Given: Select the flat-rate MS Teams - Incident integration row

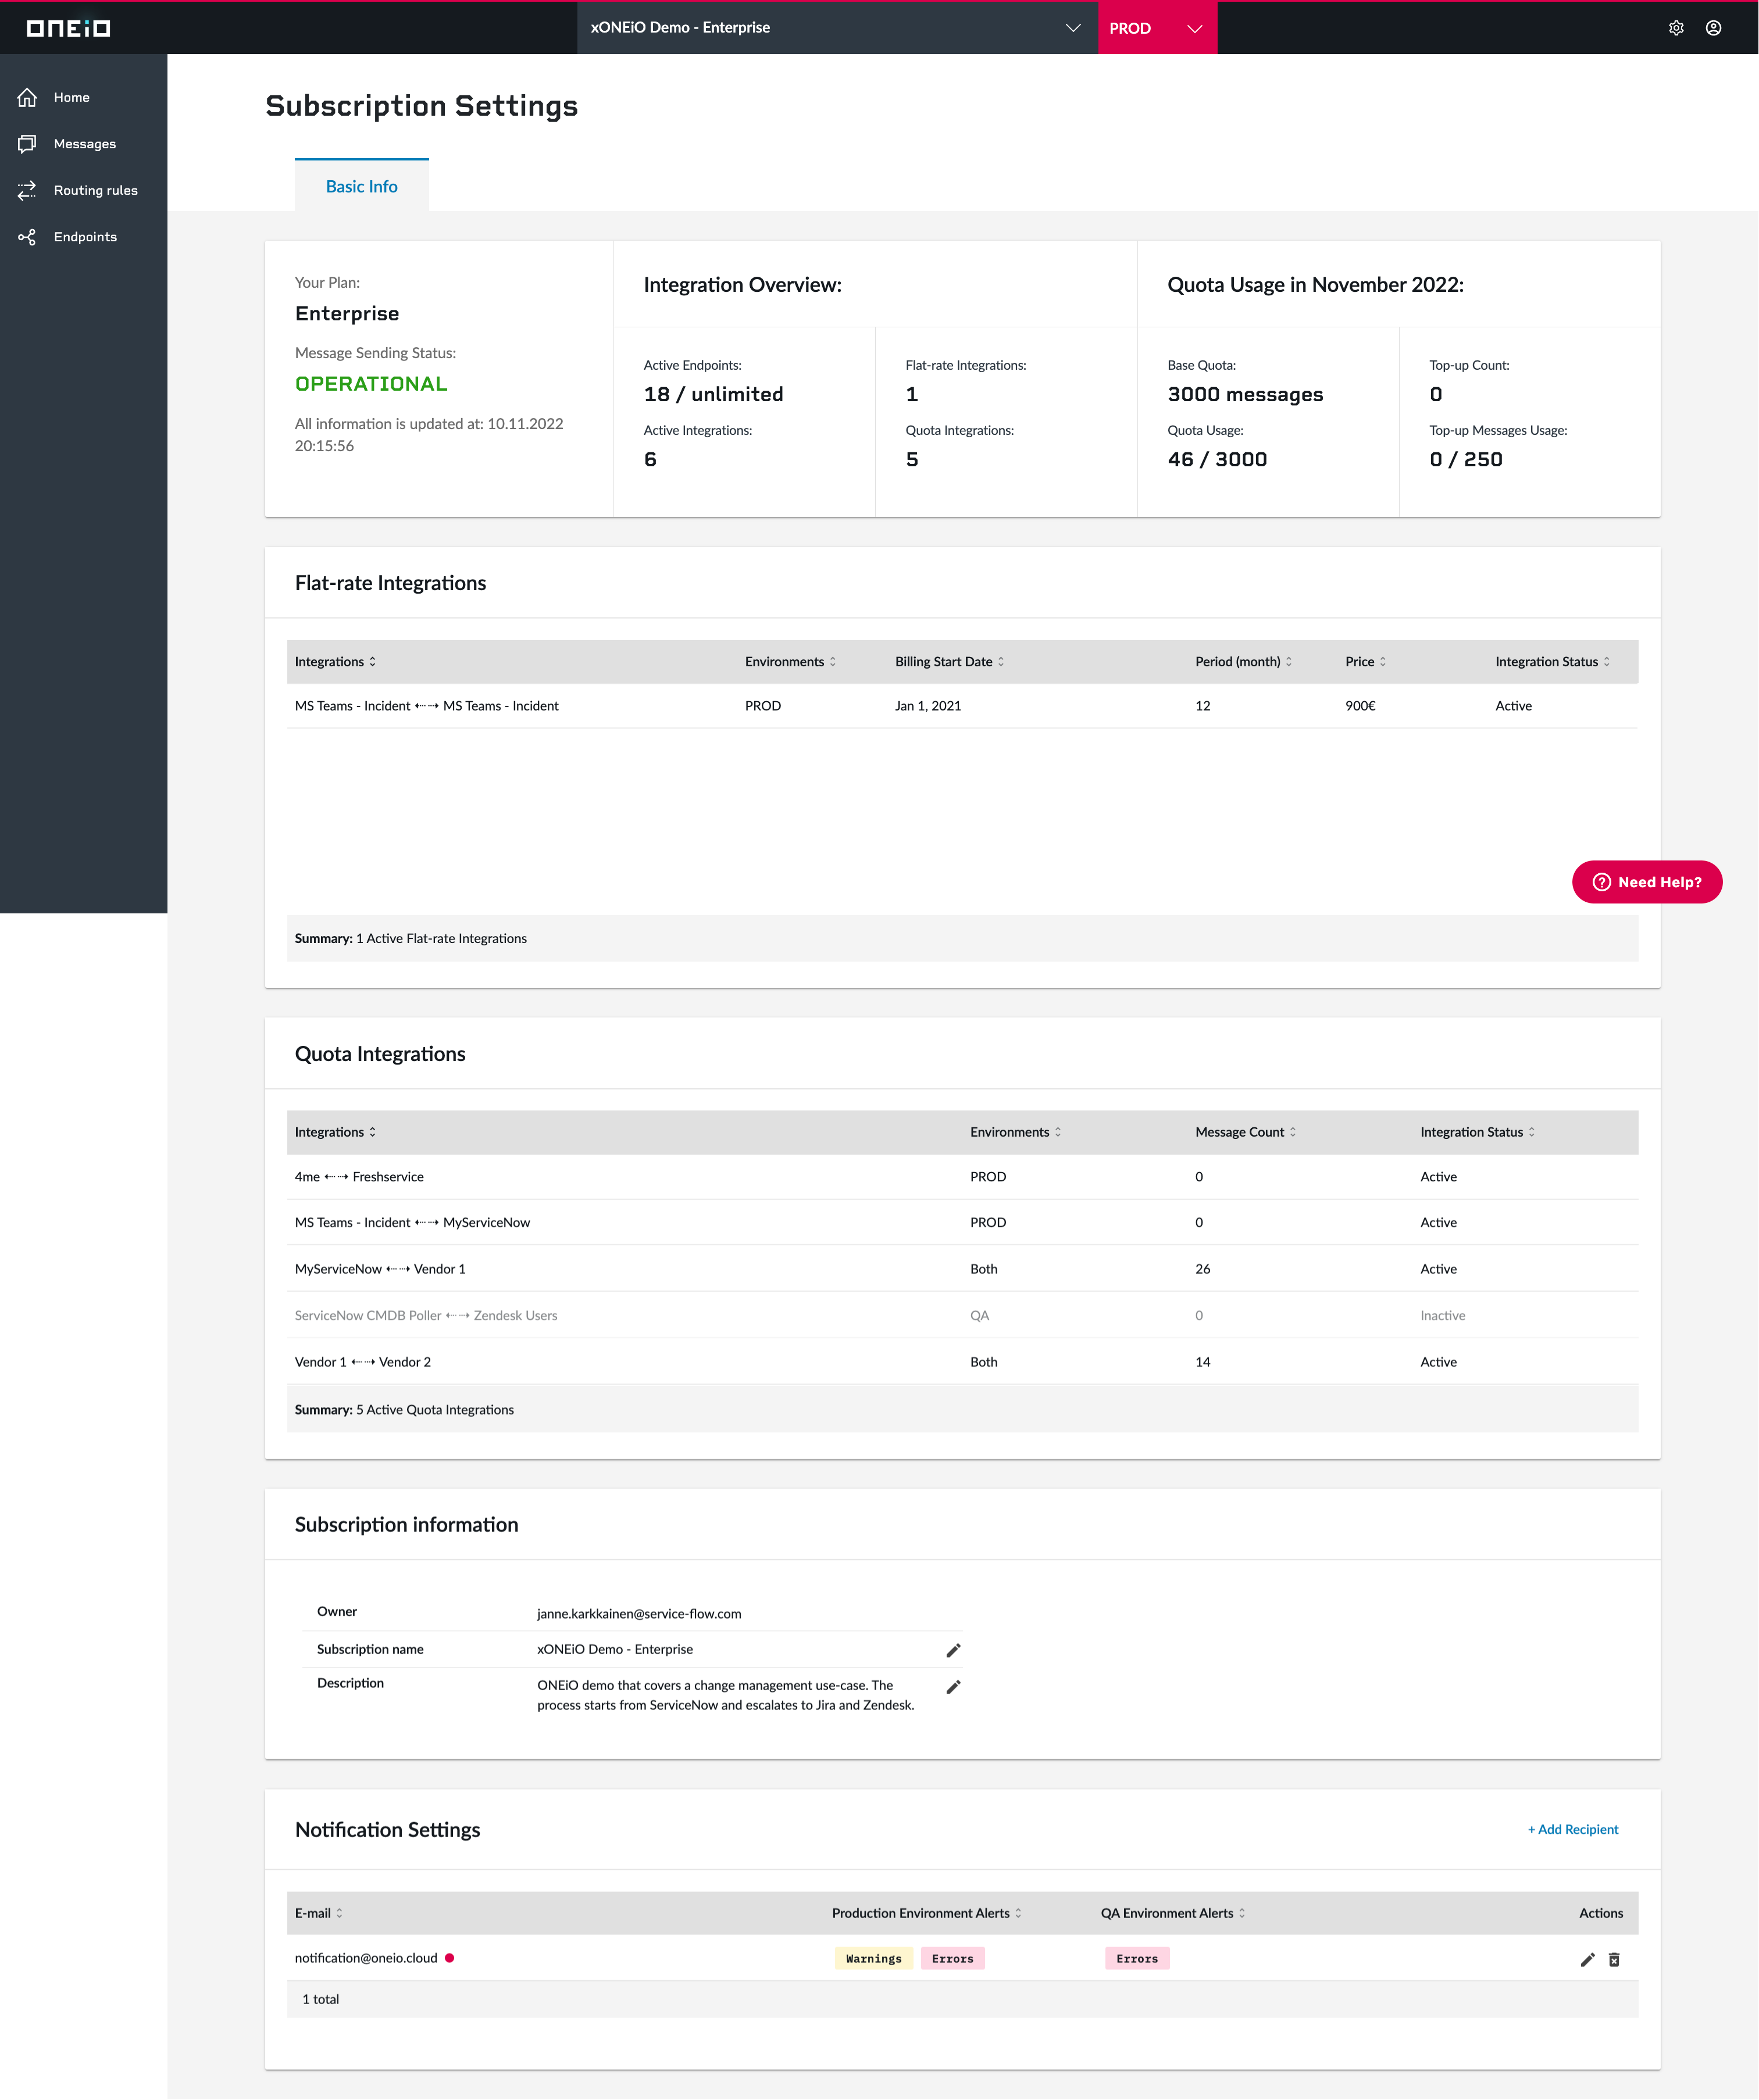Looking at the screenshot, I should pyautogui.click(x=962, y=706).
